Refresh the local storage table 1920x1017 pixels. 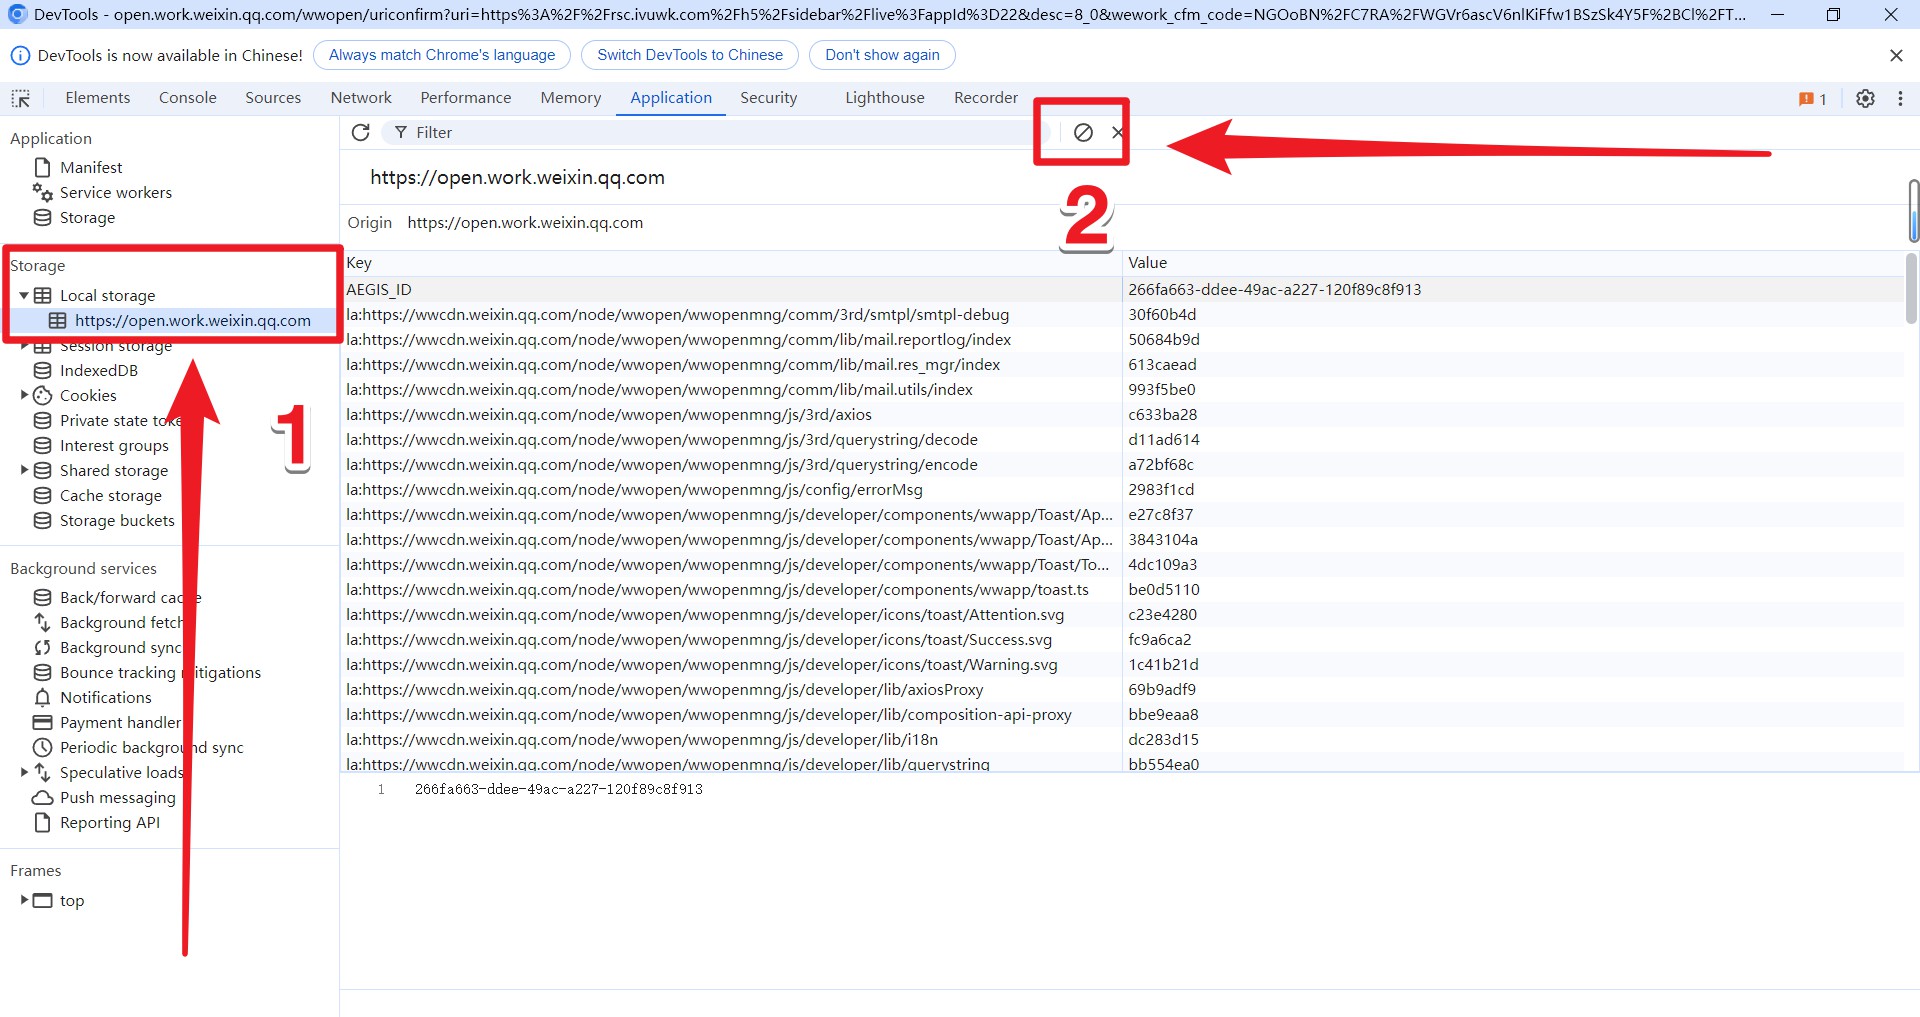tap(361, 132)
